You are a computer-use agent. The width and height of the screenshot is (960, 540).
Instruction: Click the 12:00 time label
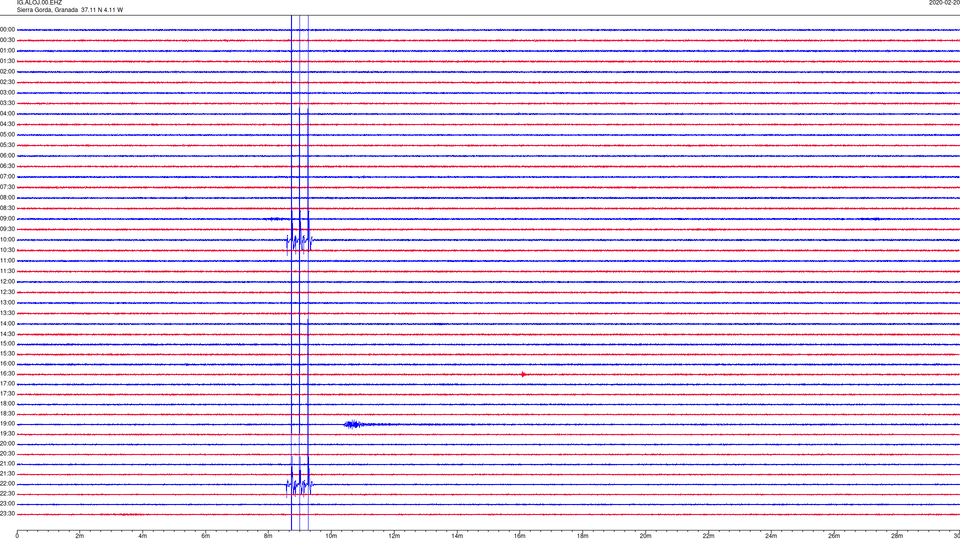[7, 282]
